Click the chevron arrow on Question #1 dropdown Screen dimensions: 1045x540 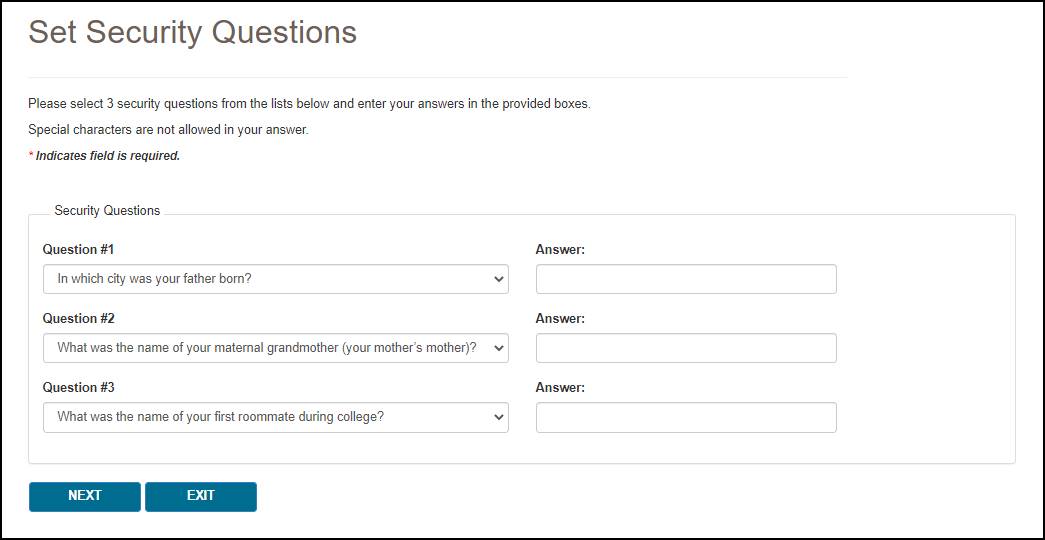click(499, 280)
